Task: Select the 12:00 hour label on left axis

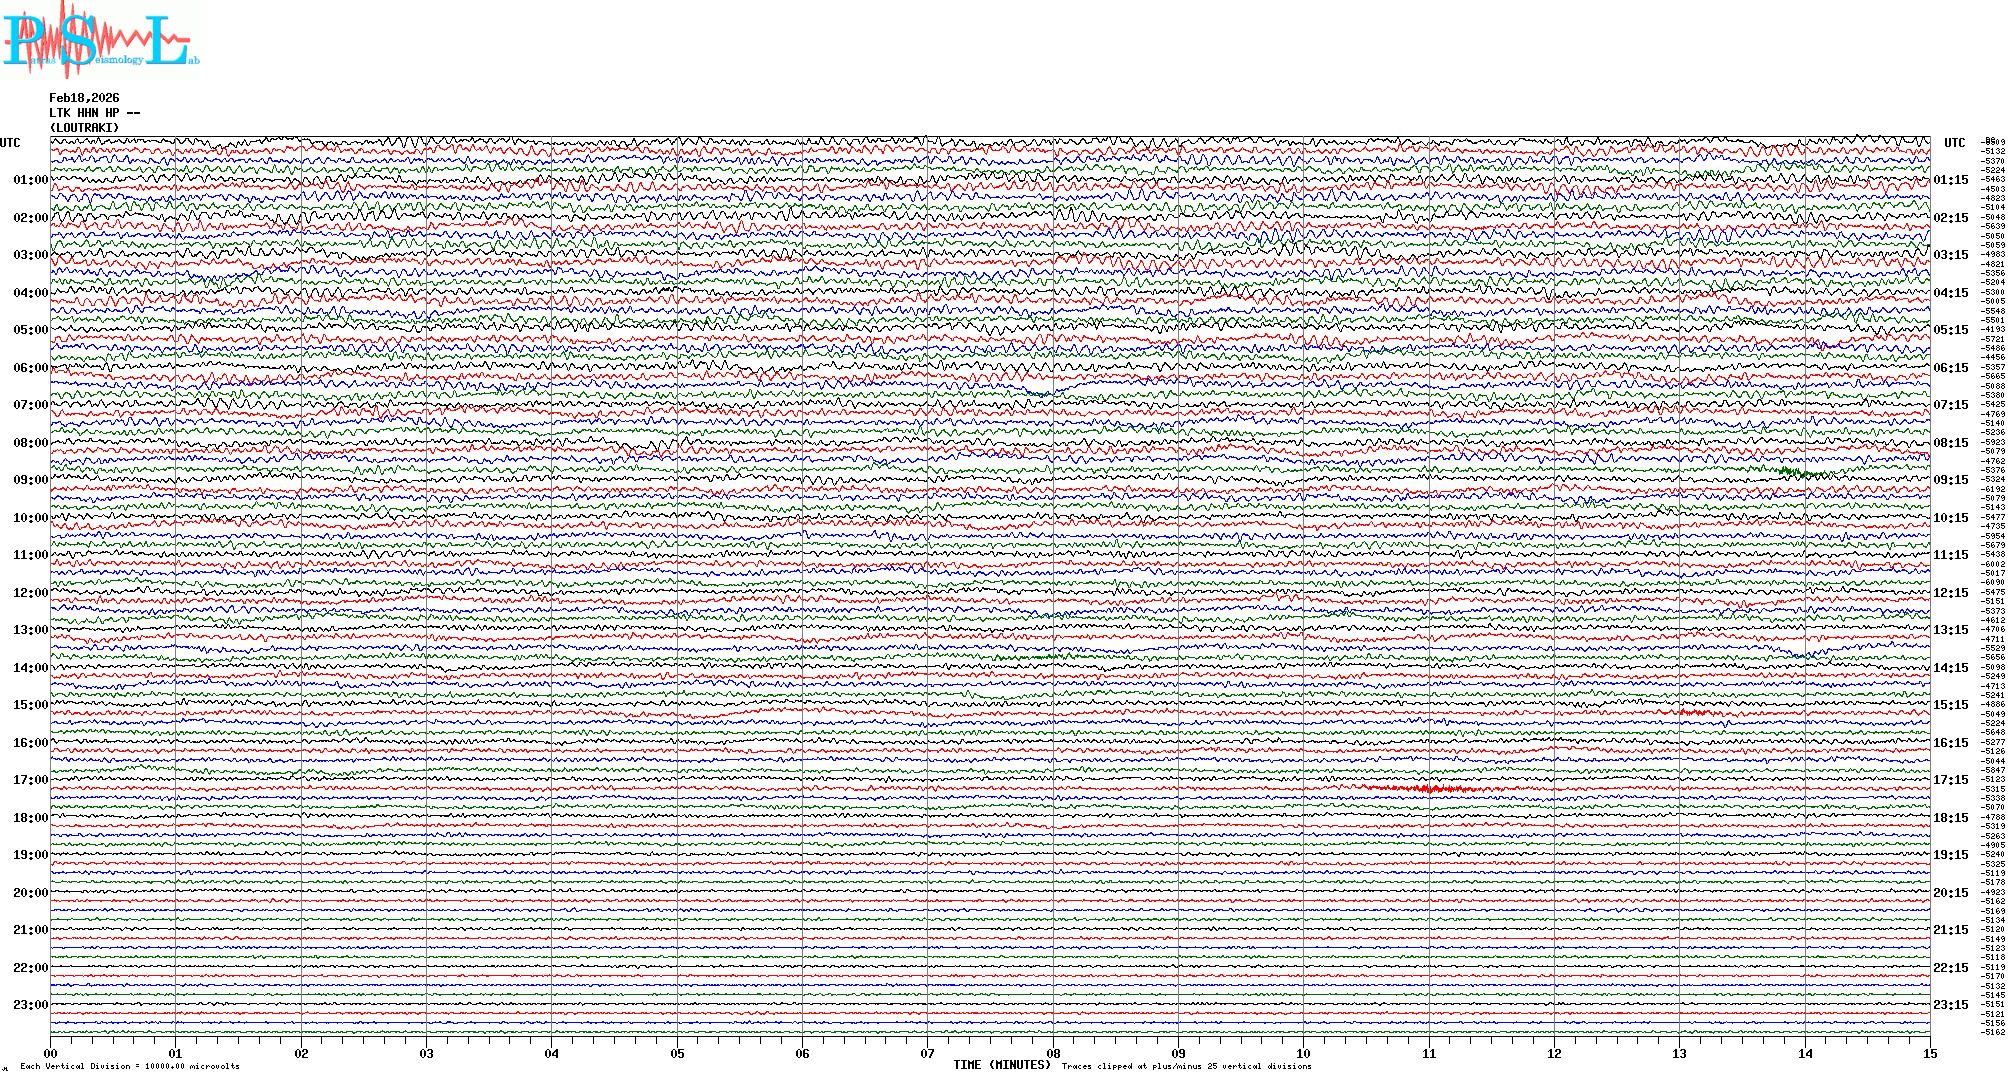Action: click(x=30, y=593)
